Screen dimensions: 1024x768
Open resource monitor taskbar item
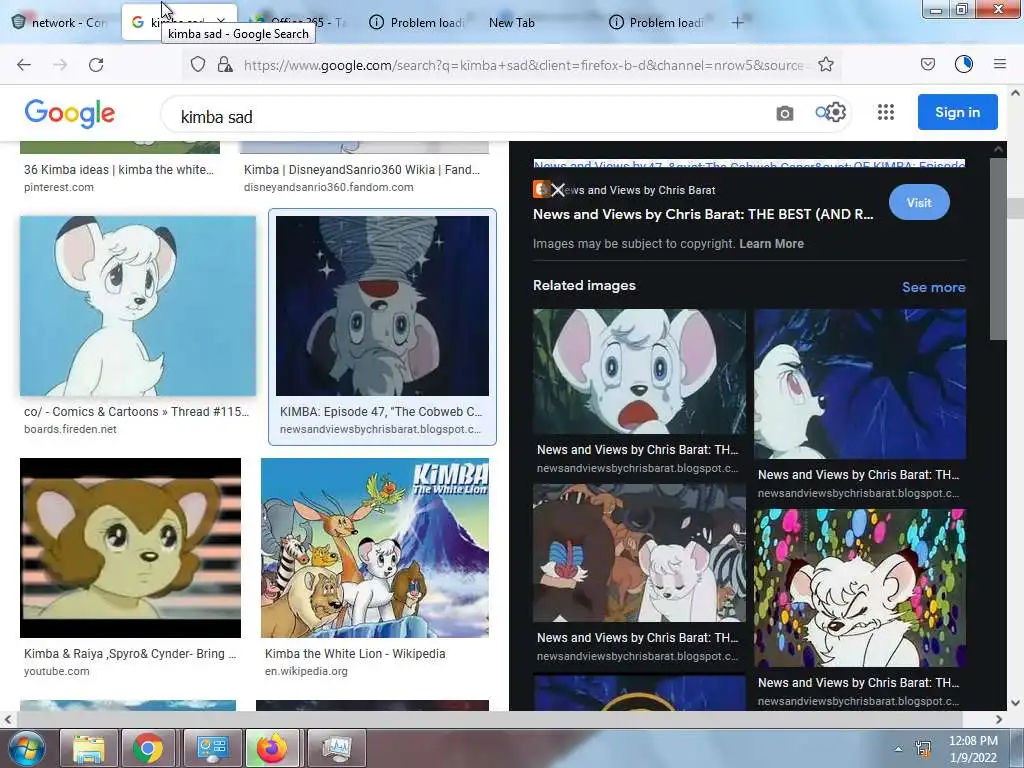[336, 748]
